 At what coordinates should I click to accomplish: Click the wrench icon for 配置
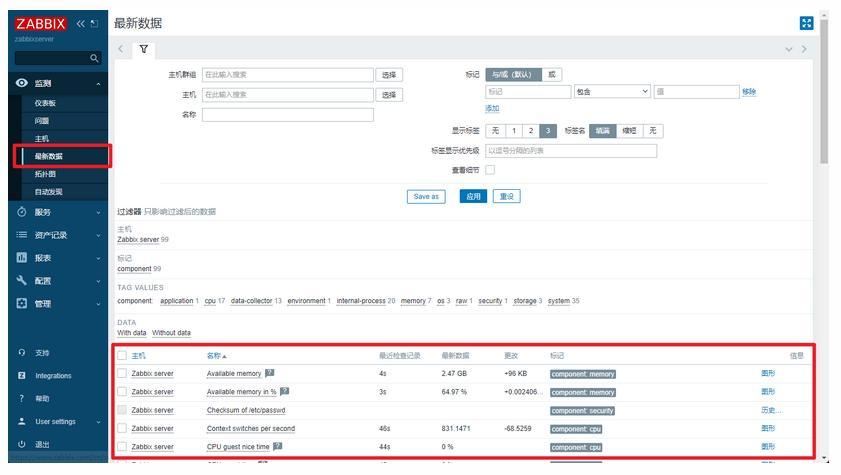(x=21, y=280)
